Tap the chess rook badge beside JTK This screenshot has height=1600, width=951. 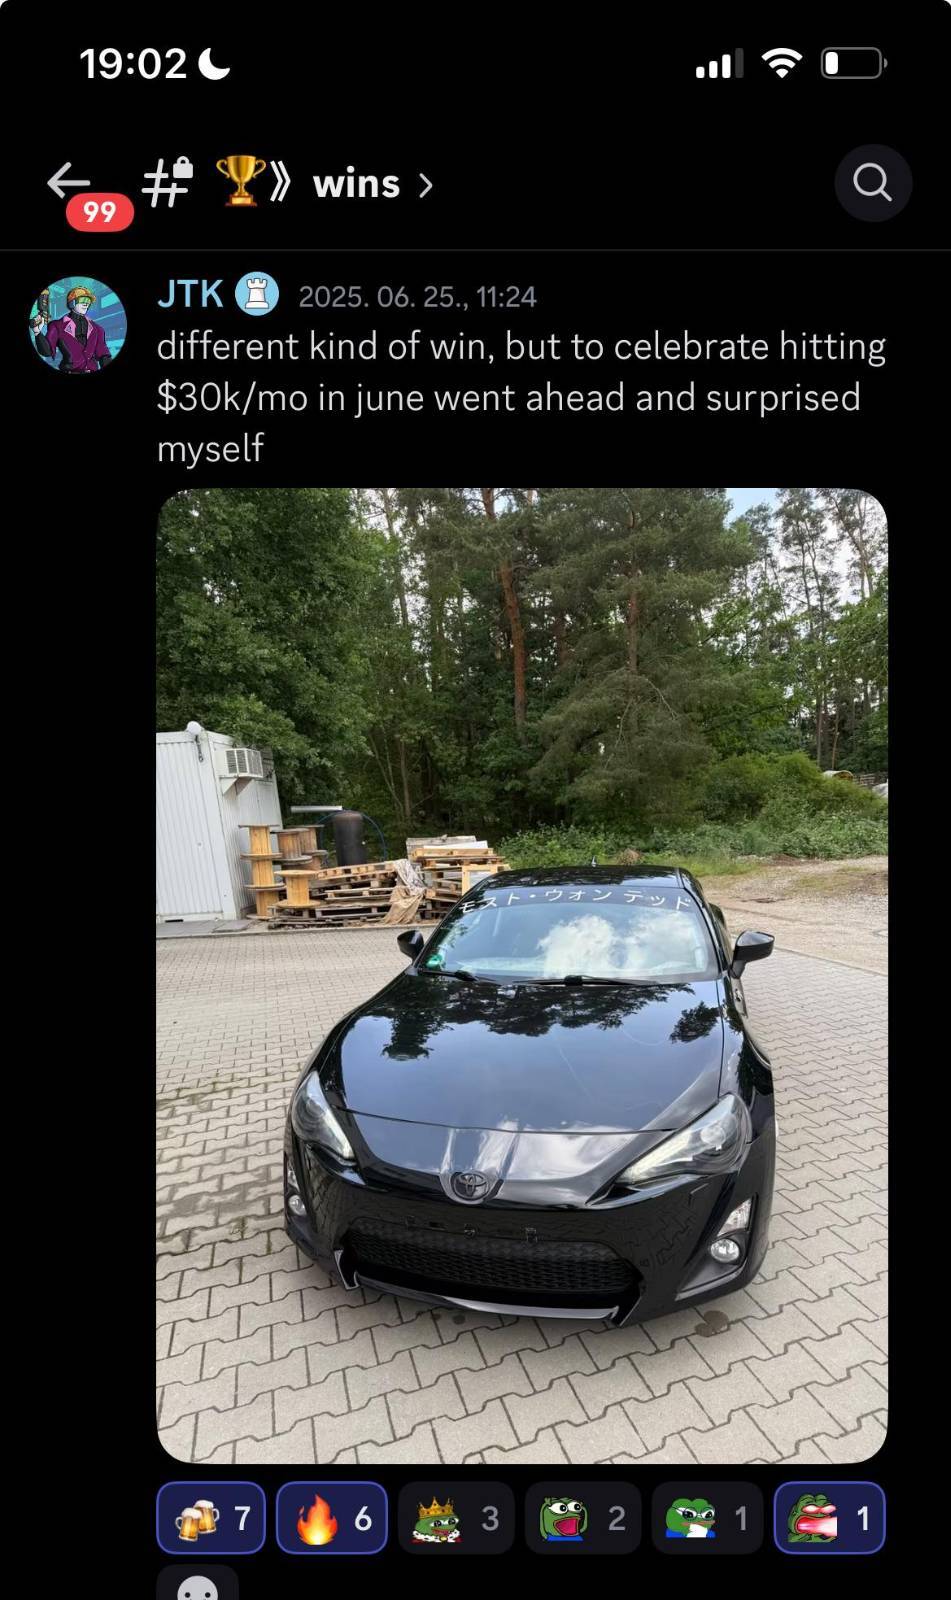point(257,295)
